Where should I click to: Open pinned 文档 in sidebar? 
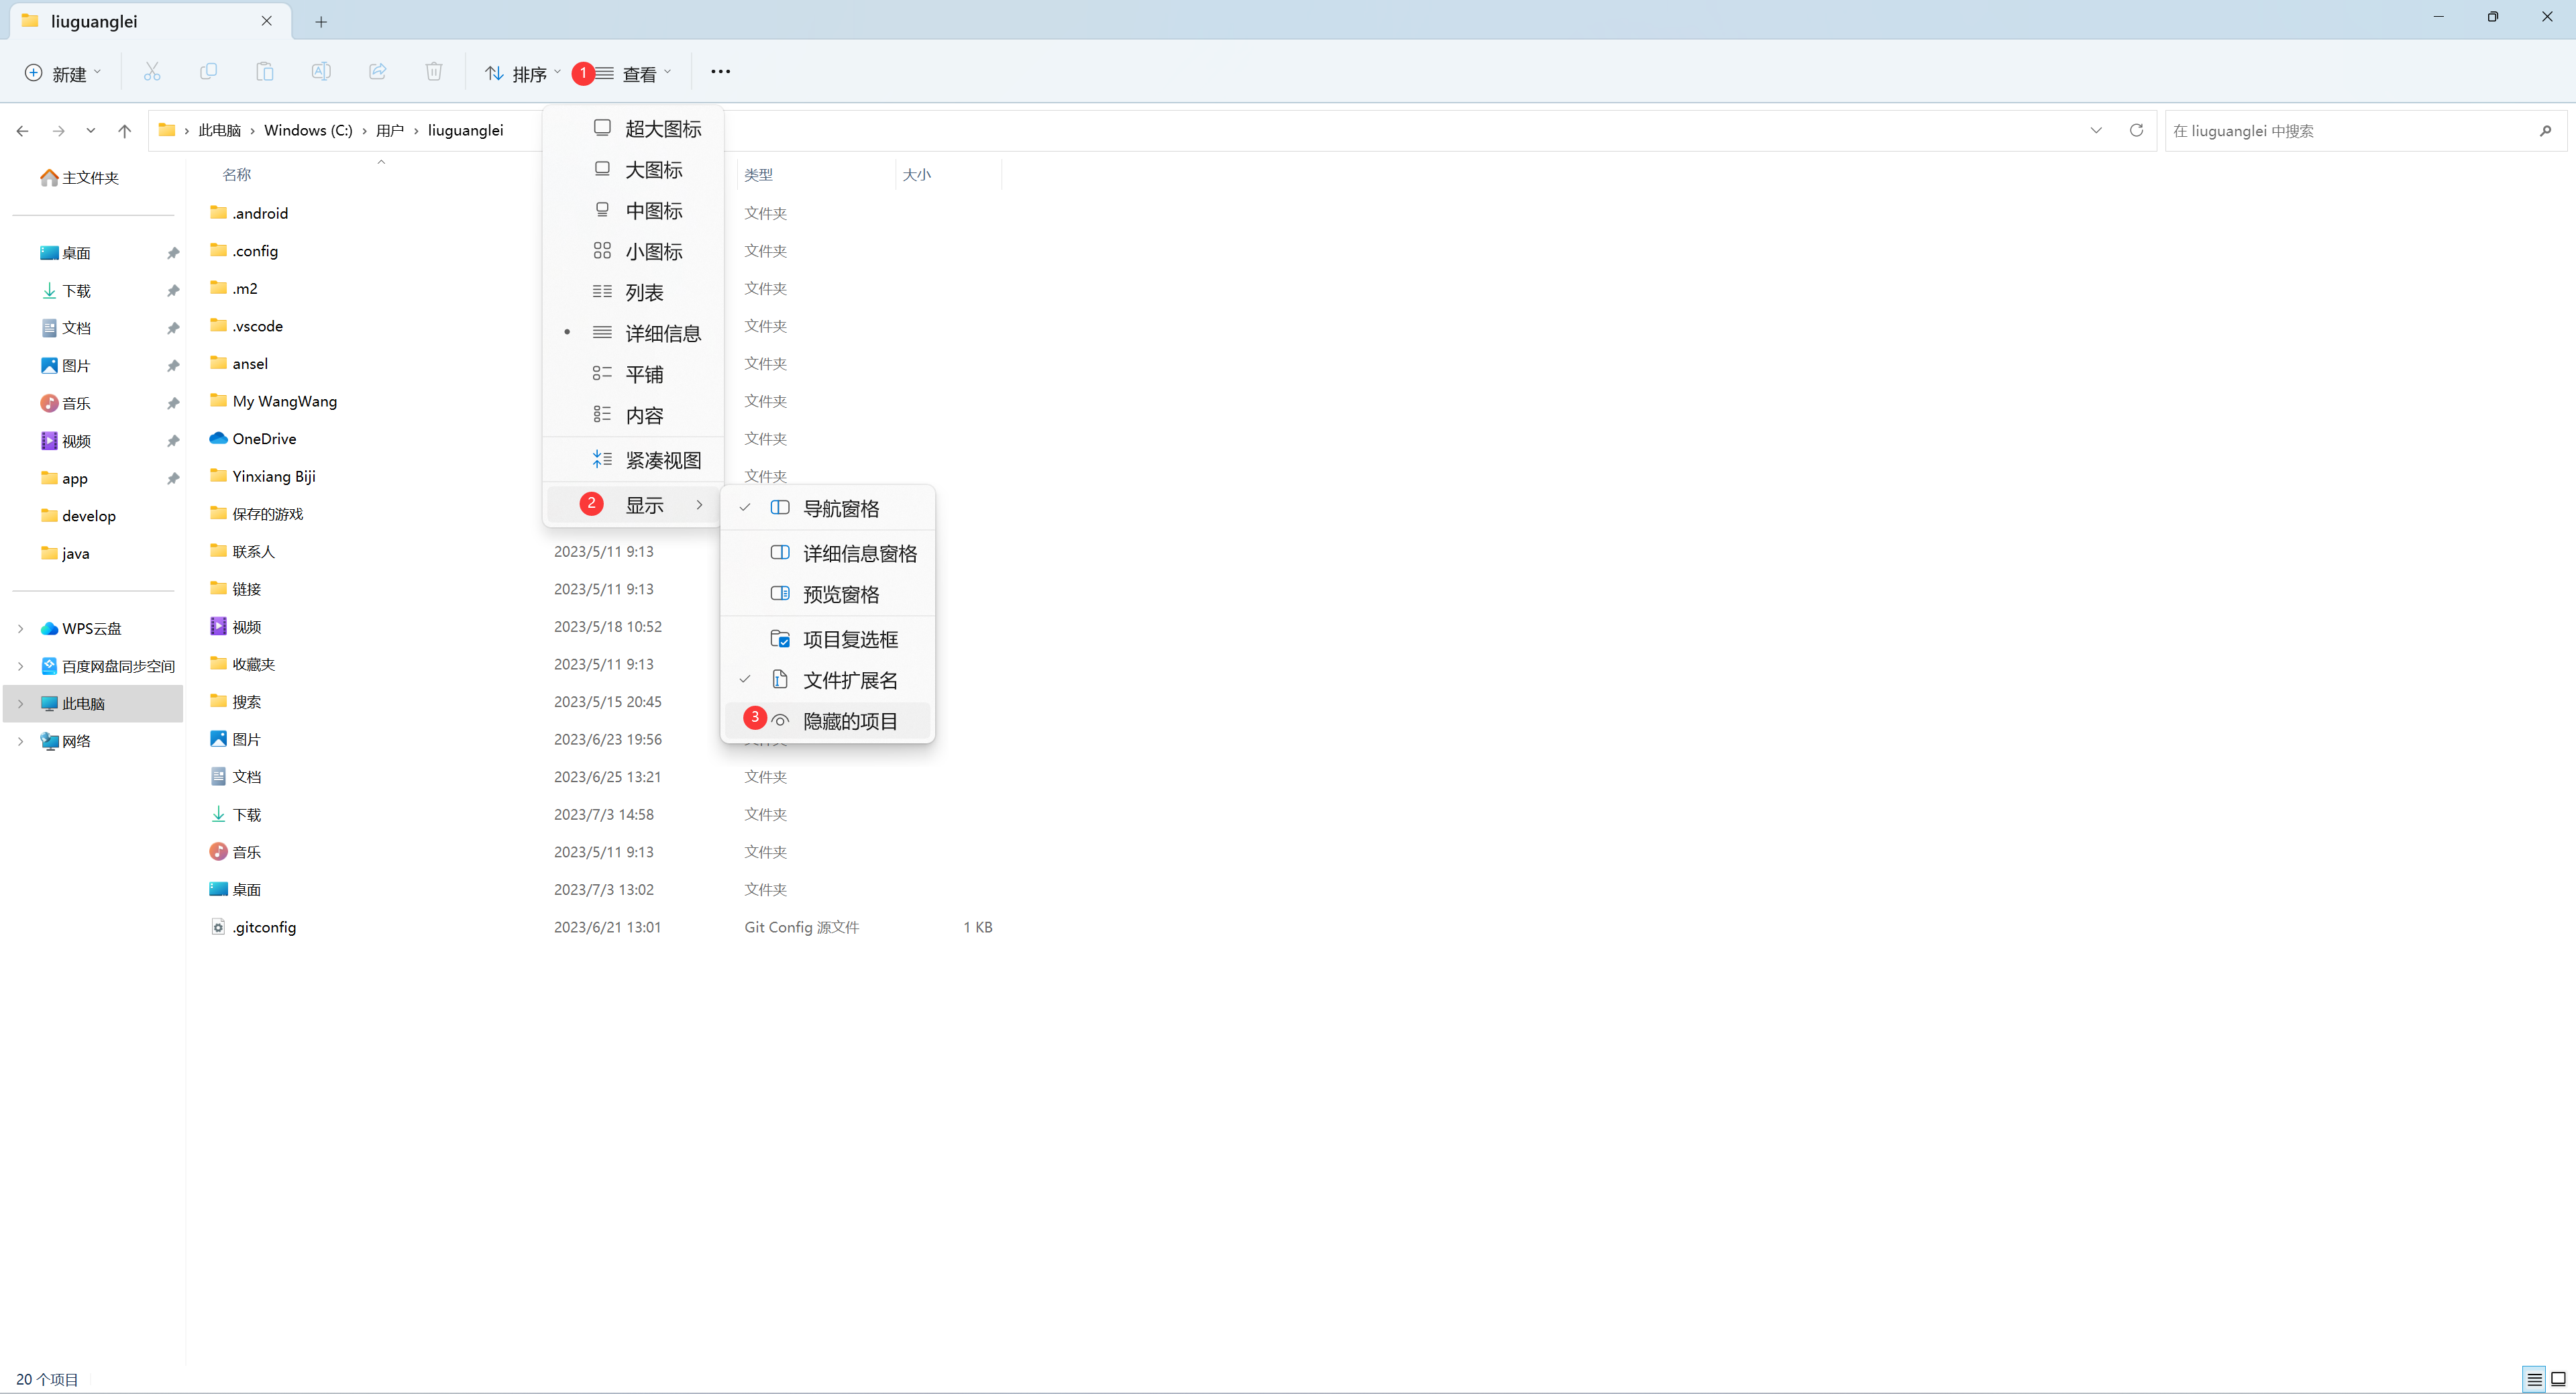pyautogui.click(x=66, y=329)
